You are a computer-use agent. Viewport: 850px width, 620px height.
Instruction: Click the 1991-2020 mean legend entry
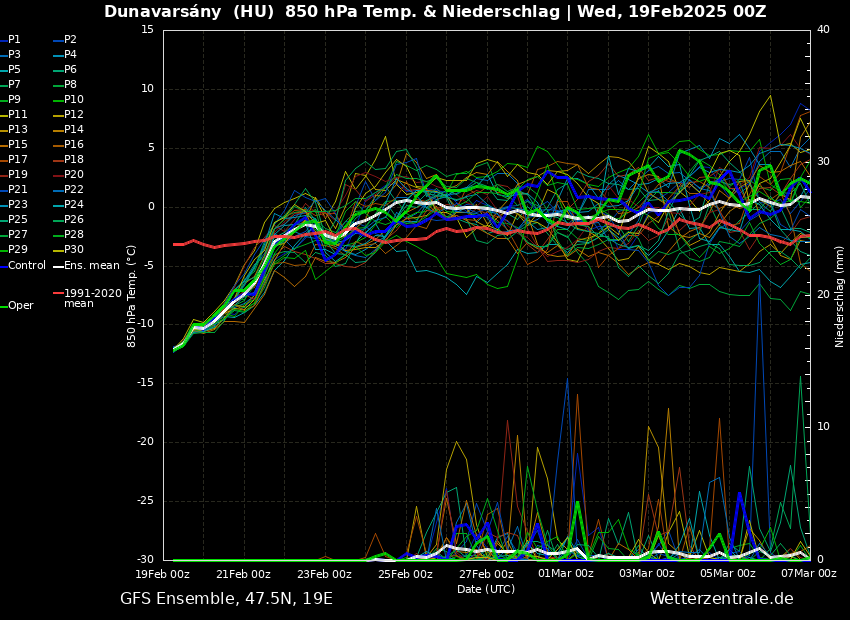coord(92,298)
